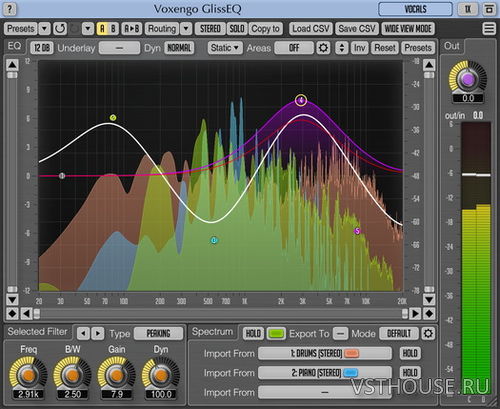The image size is (500, 409).
Task: Click horizontal scroll left arrow
Action: (x=26, y=314)
